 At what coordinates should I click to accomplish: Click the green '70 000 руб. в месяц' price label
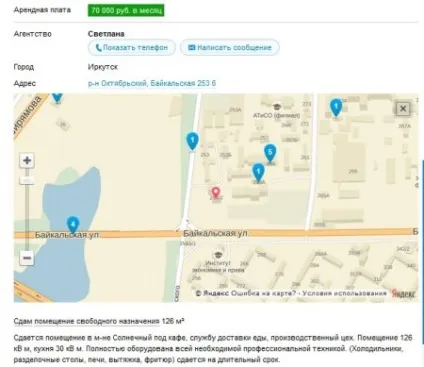126,11
